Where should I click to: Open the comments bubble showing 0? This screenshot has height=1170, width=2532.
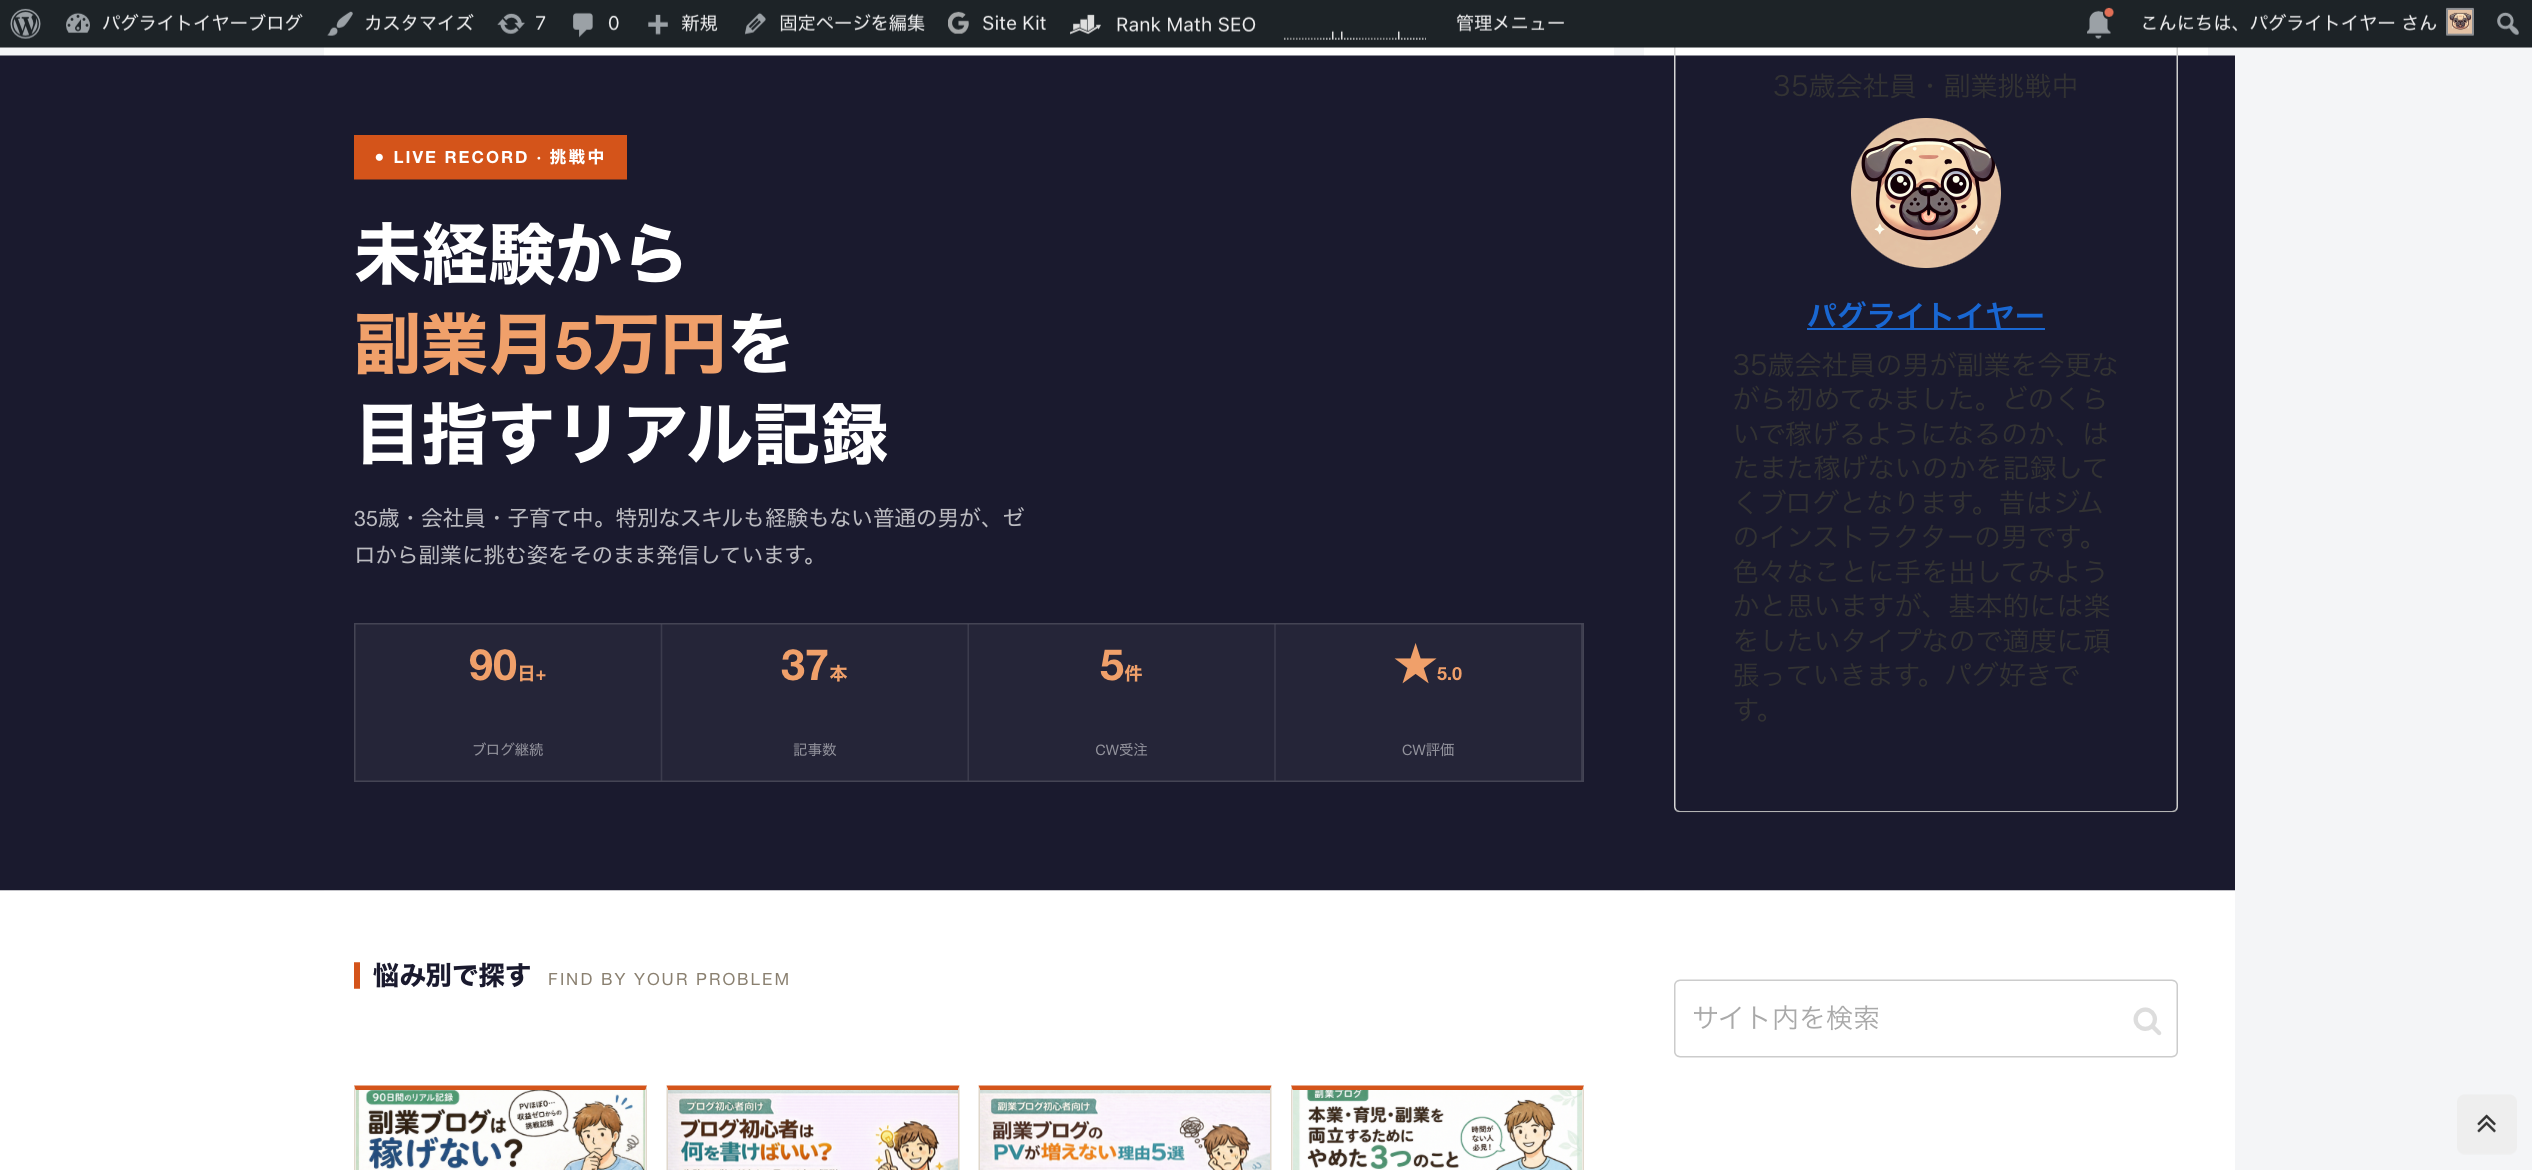[596, 23]
